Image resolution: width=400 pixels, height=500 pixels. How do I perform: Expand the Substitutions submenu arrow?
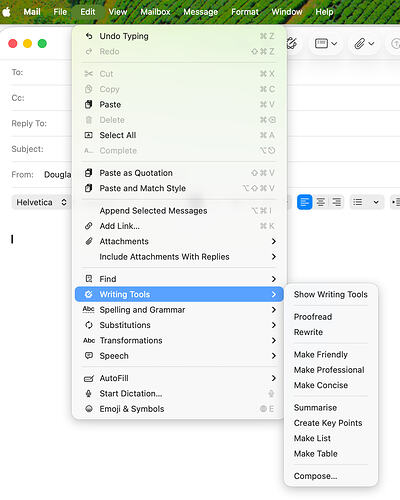274,325
